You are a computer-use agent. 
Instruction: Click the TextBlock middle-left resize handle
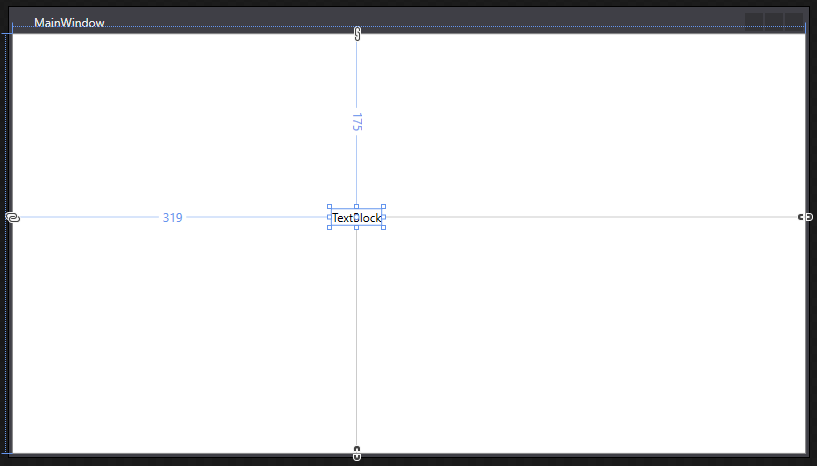tap(330, 217)
